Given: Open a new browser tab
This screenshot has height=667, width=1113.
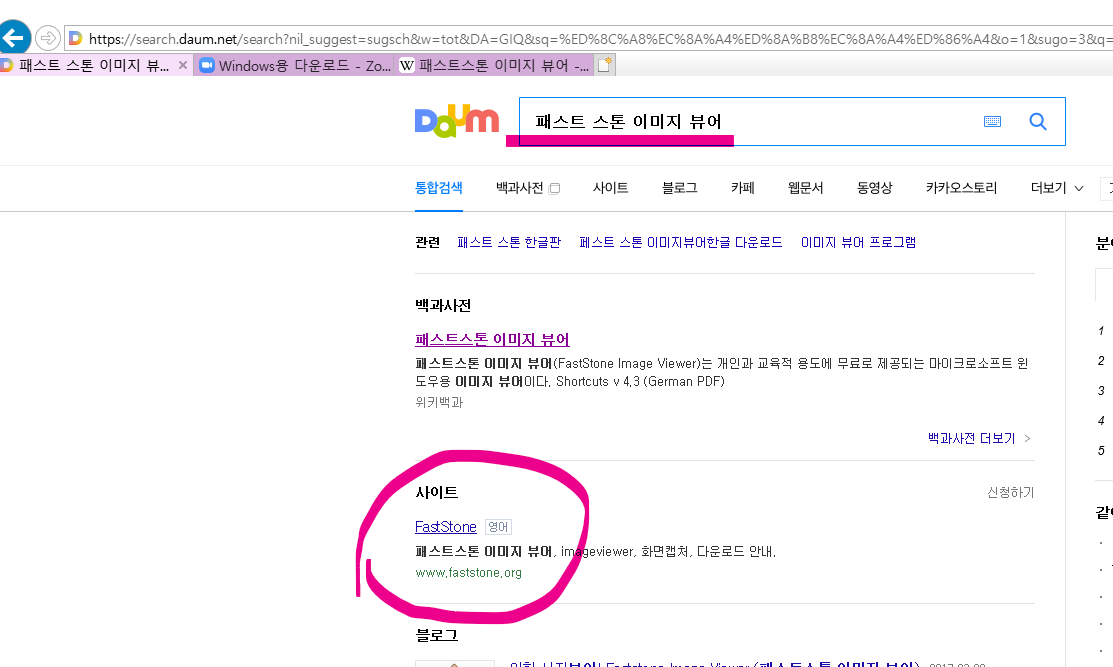Looking at the screenshot, I should pos(605,65).
